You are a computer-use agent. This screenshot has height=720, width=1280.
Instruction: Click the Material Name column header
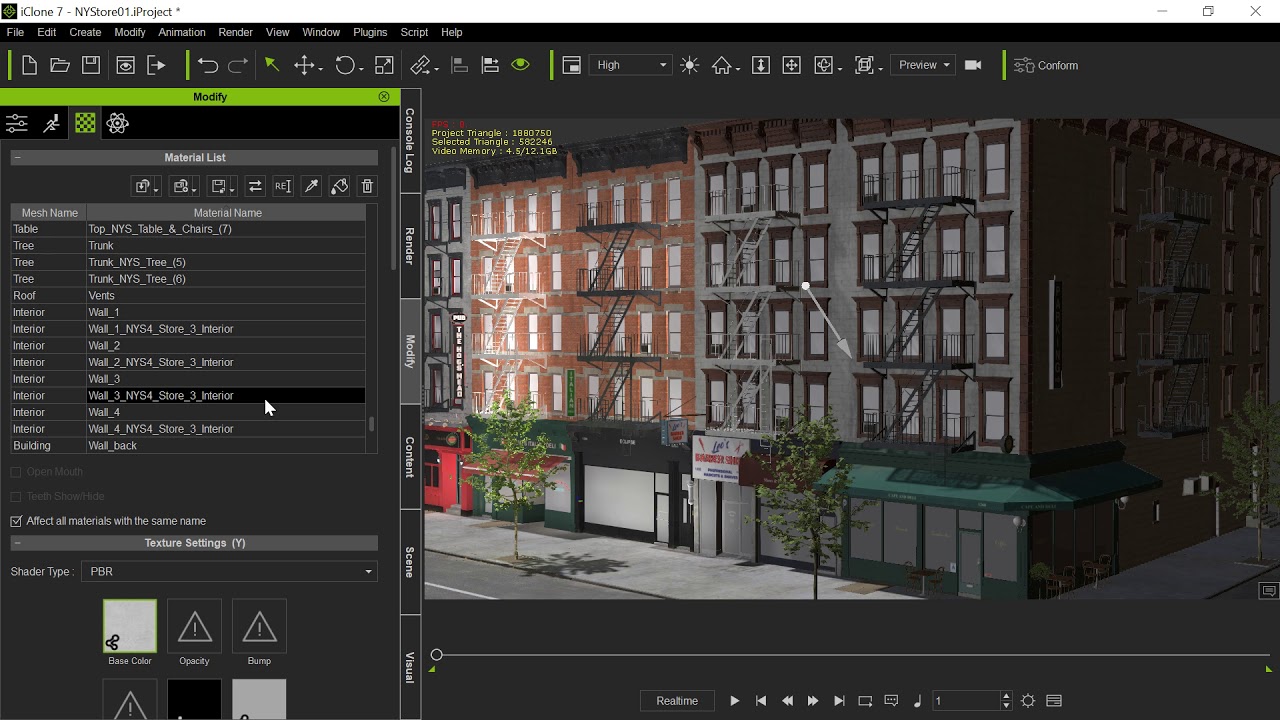pos(227,213)
